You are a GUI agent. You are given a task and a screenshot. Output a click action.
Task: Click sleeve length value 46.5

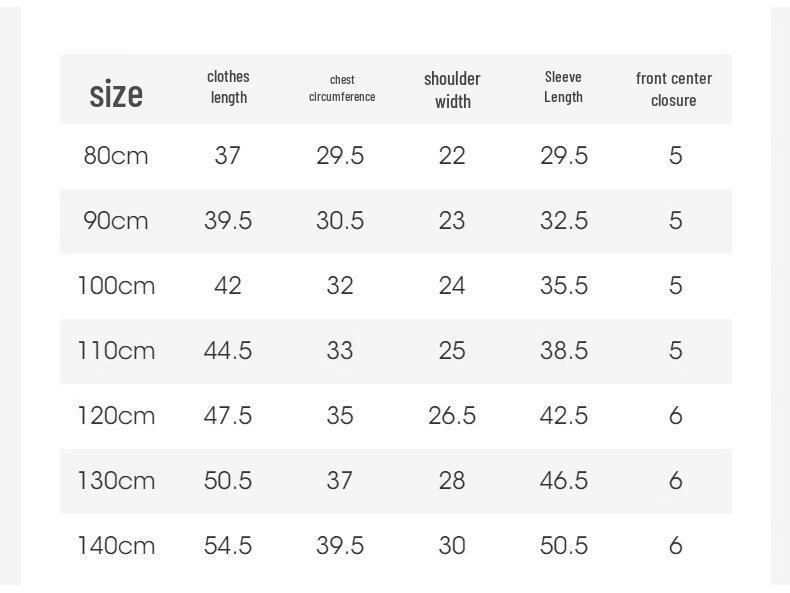[564, 481]
